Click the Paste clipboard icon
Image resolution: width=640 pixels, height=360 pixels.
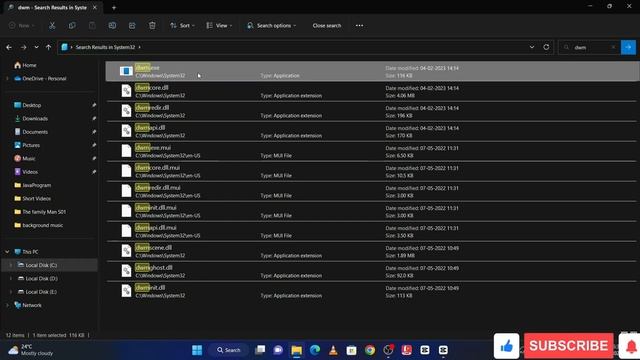[92, 25]
